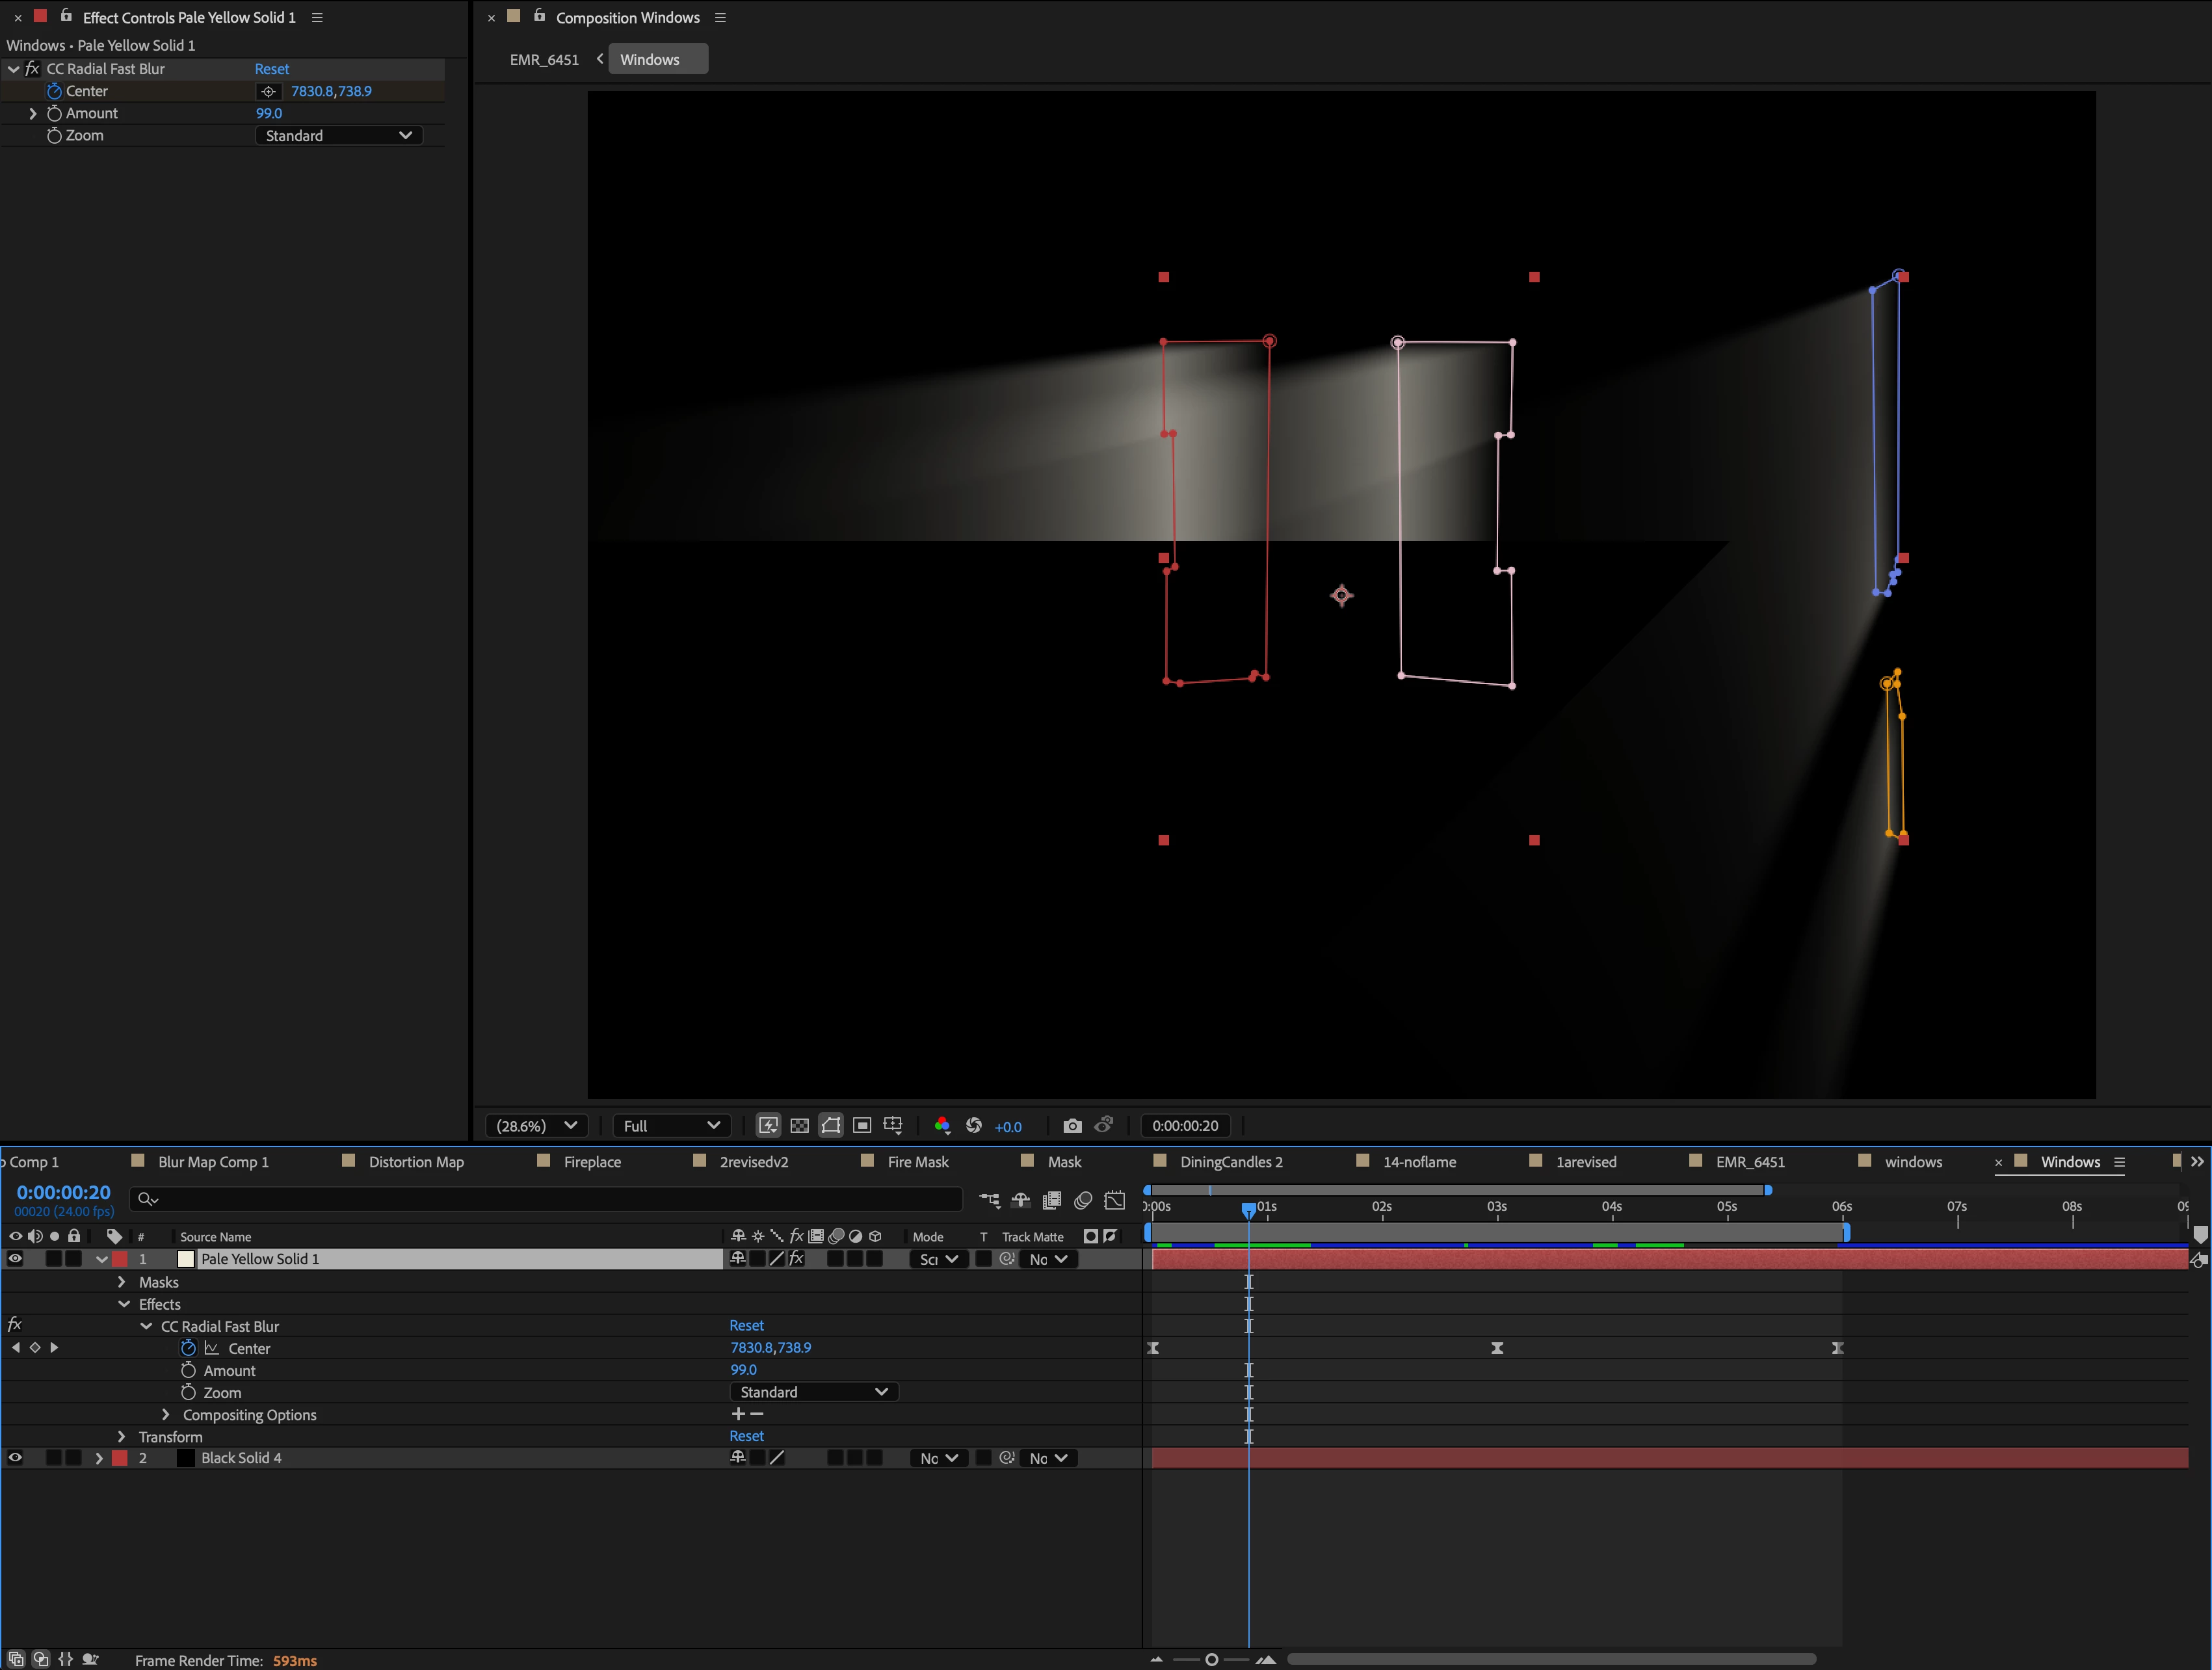Open show channel and color management icon
The image size is (2212, 1670).
[942, 1126]
